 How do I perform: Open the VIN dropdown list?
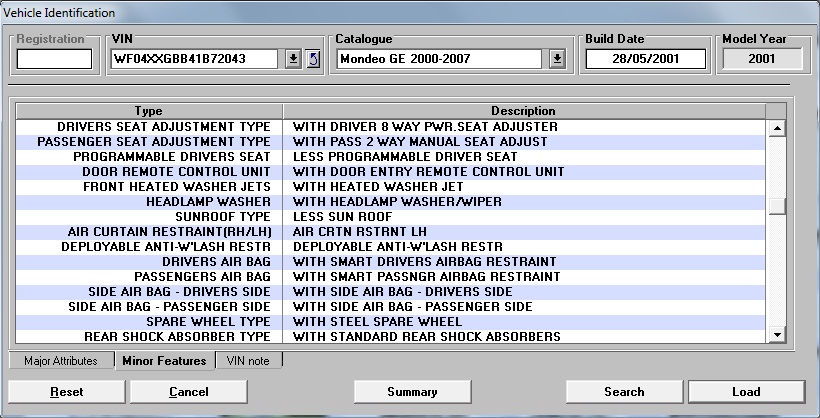click(293, 59)
